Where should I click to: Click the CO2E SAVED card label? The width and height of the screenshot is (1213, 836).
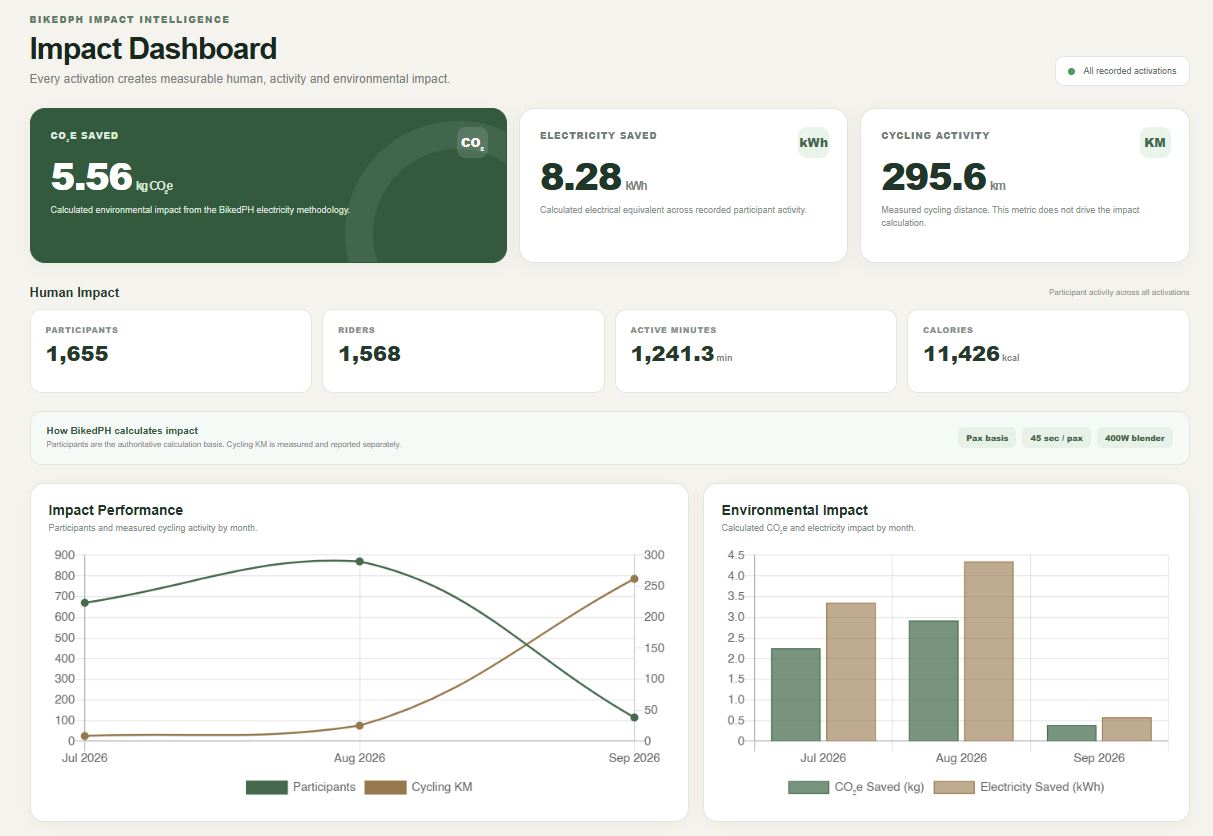point(84,136)
